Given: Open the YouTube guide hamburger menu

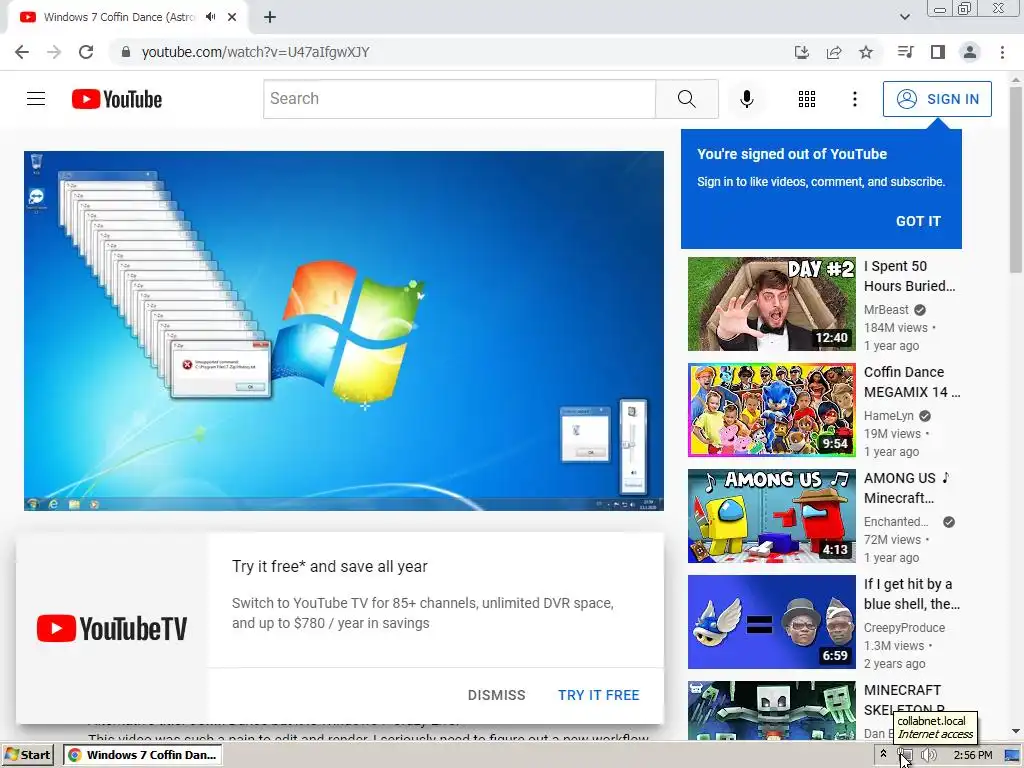Looking at the screenshot, I should 36,99.
